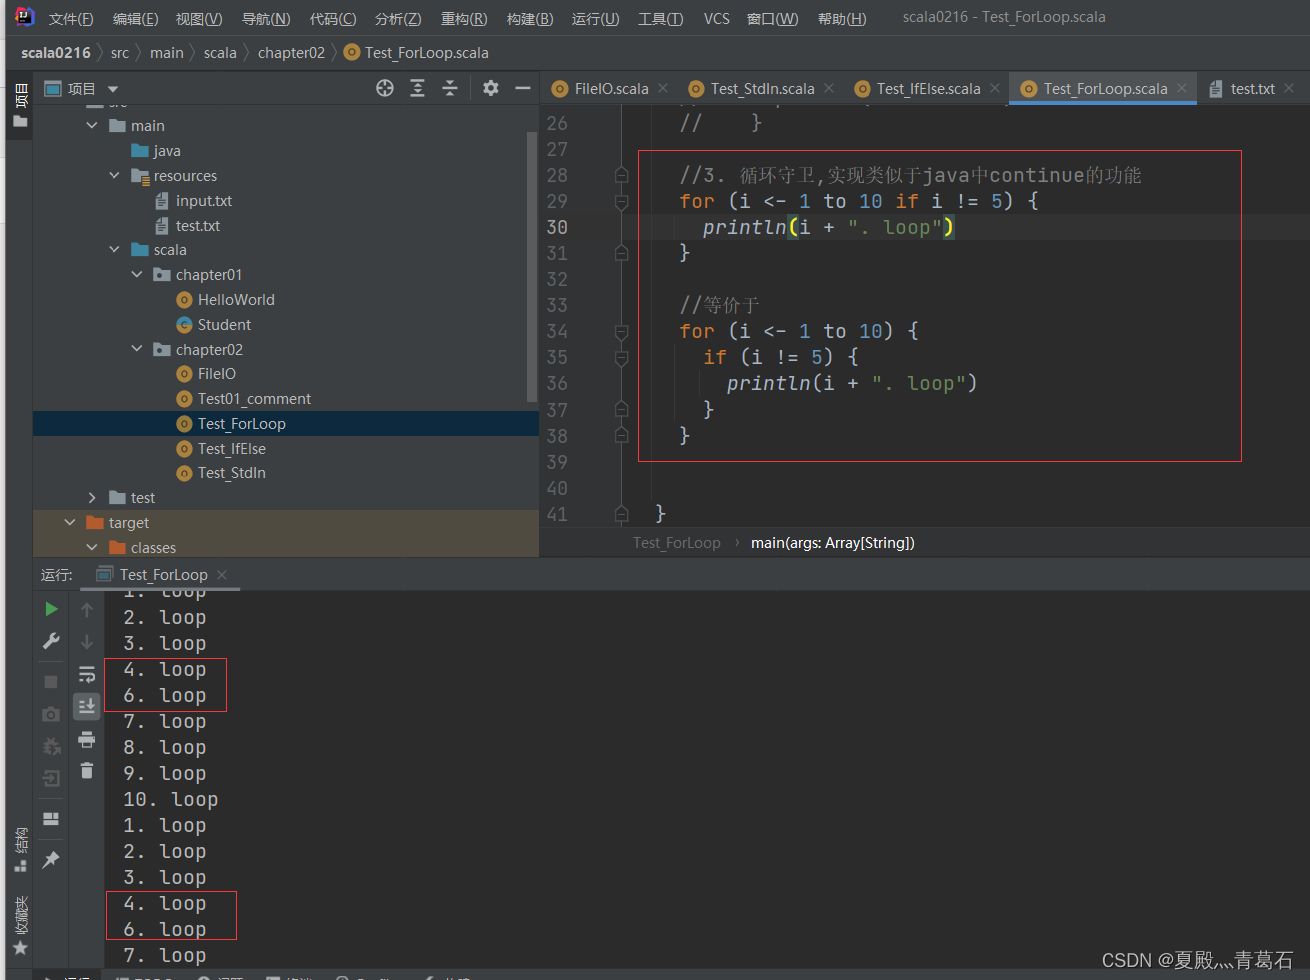Click the thread dump camera icon

click(51, 714)
